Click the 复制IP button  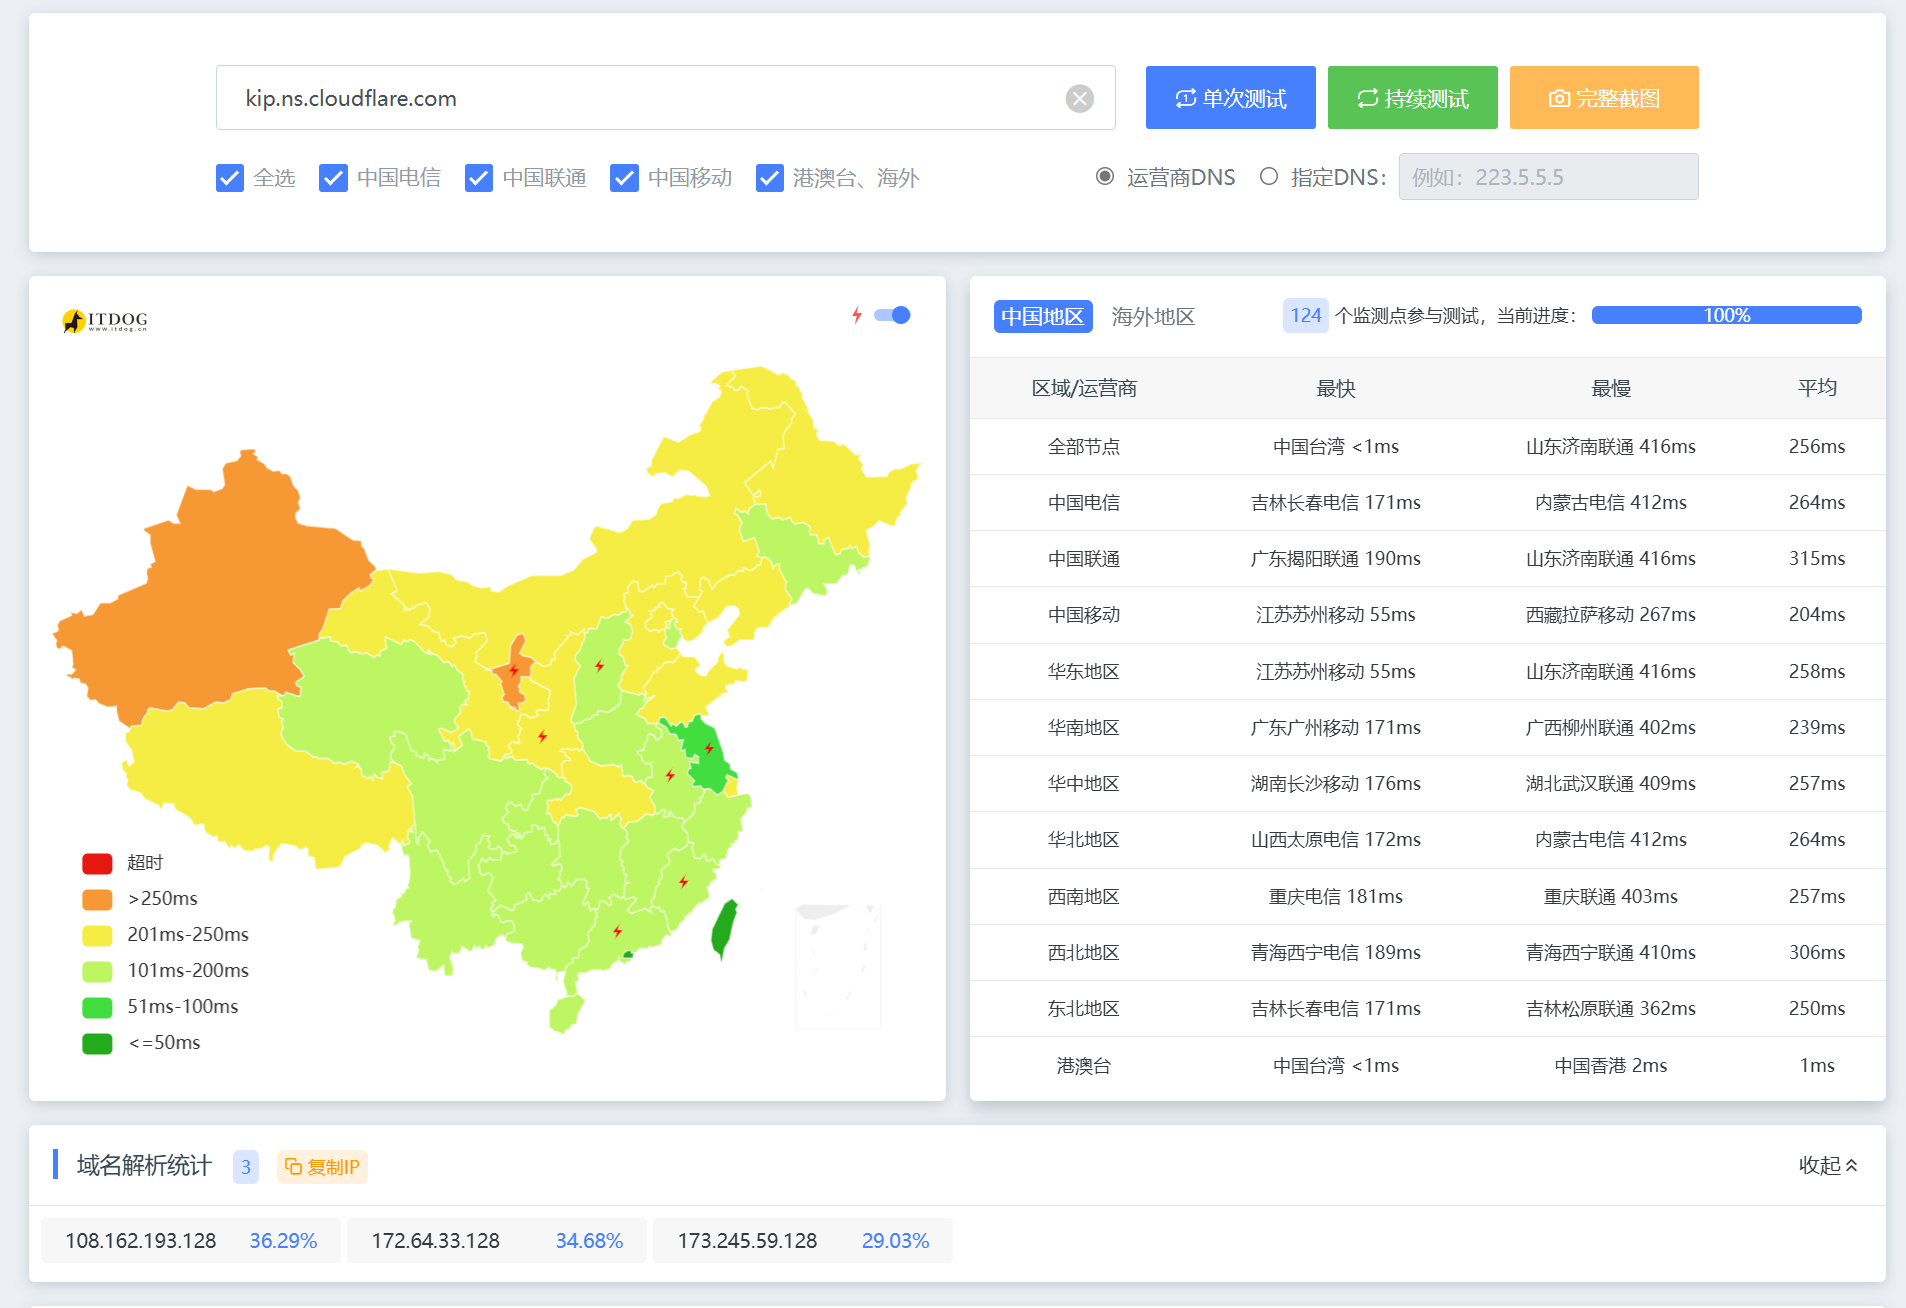(322, 1167)
